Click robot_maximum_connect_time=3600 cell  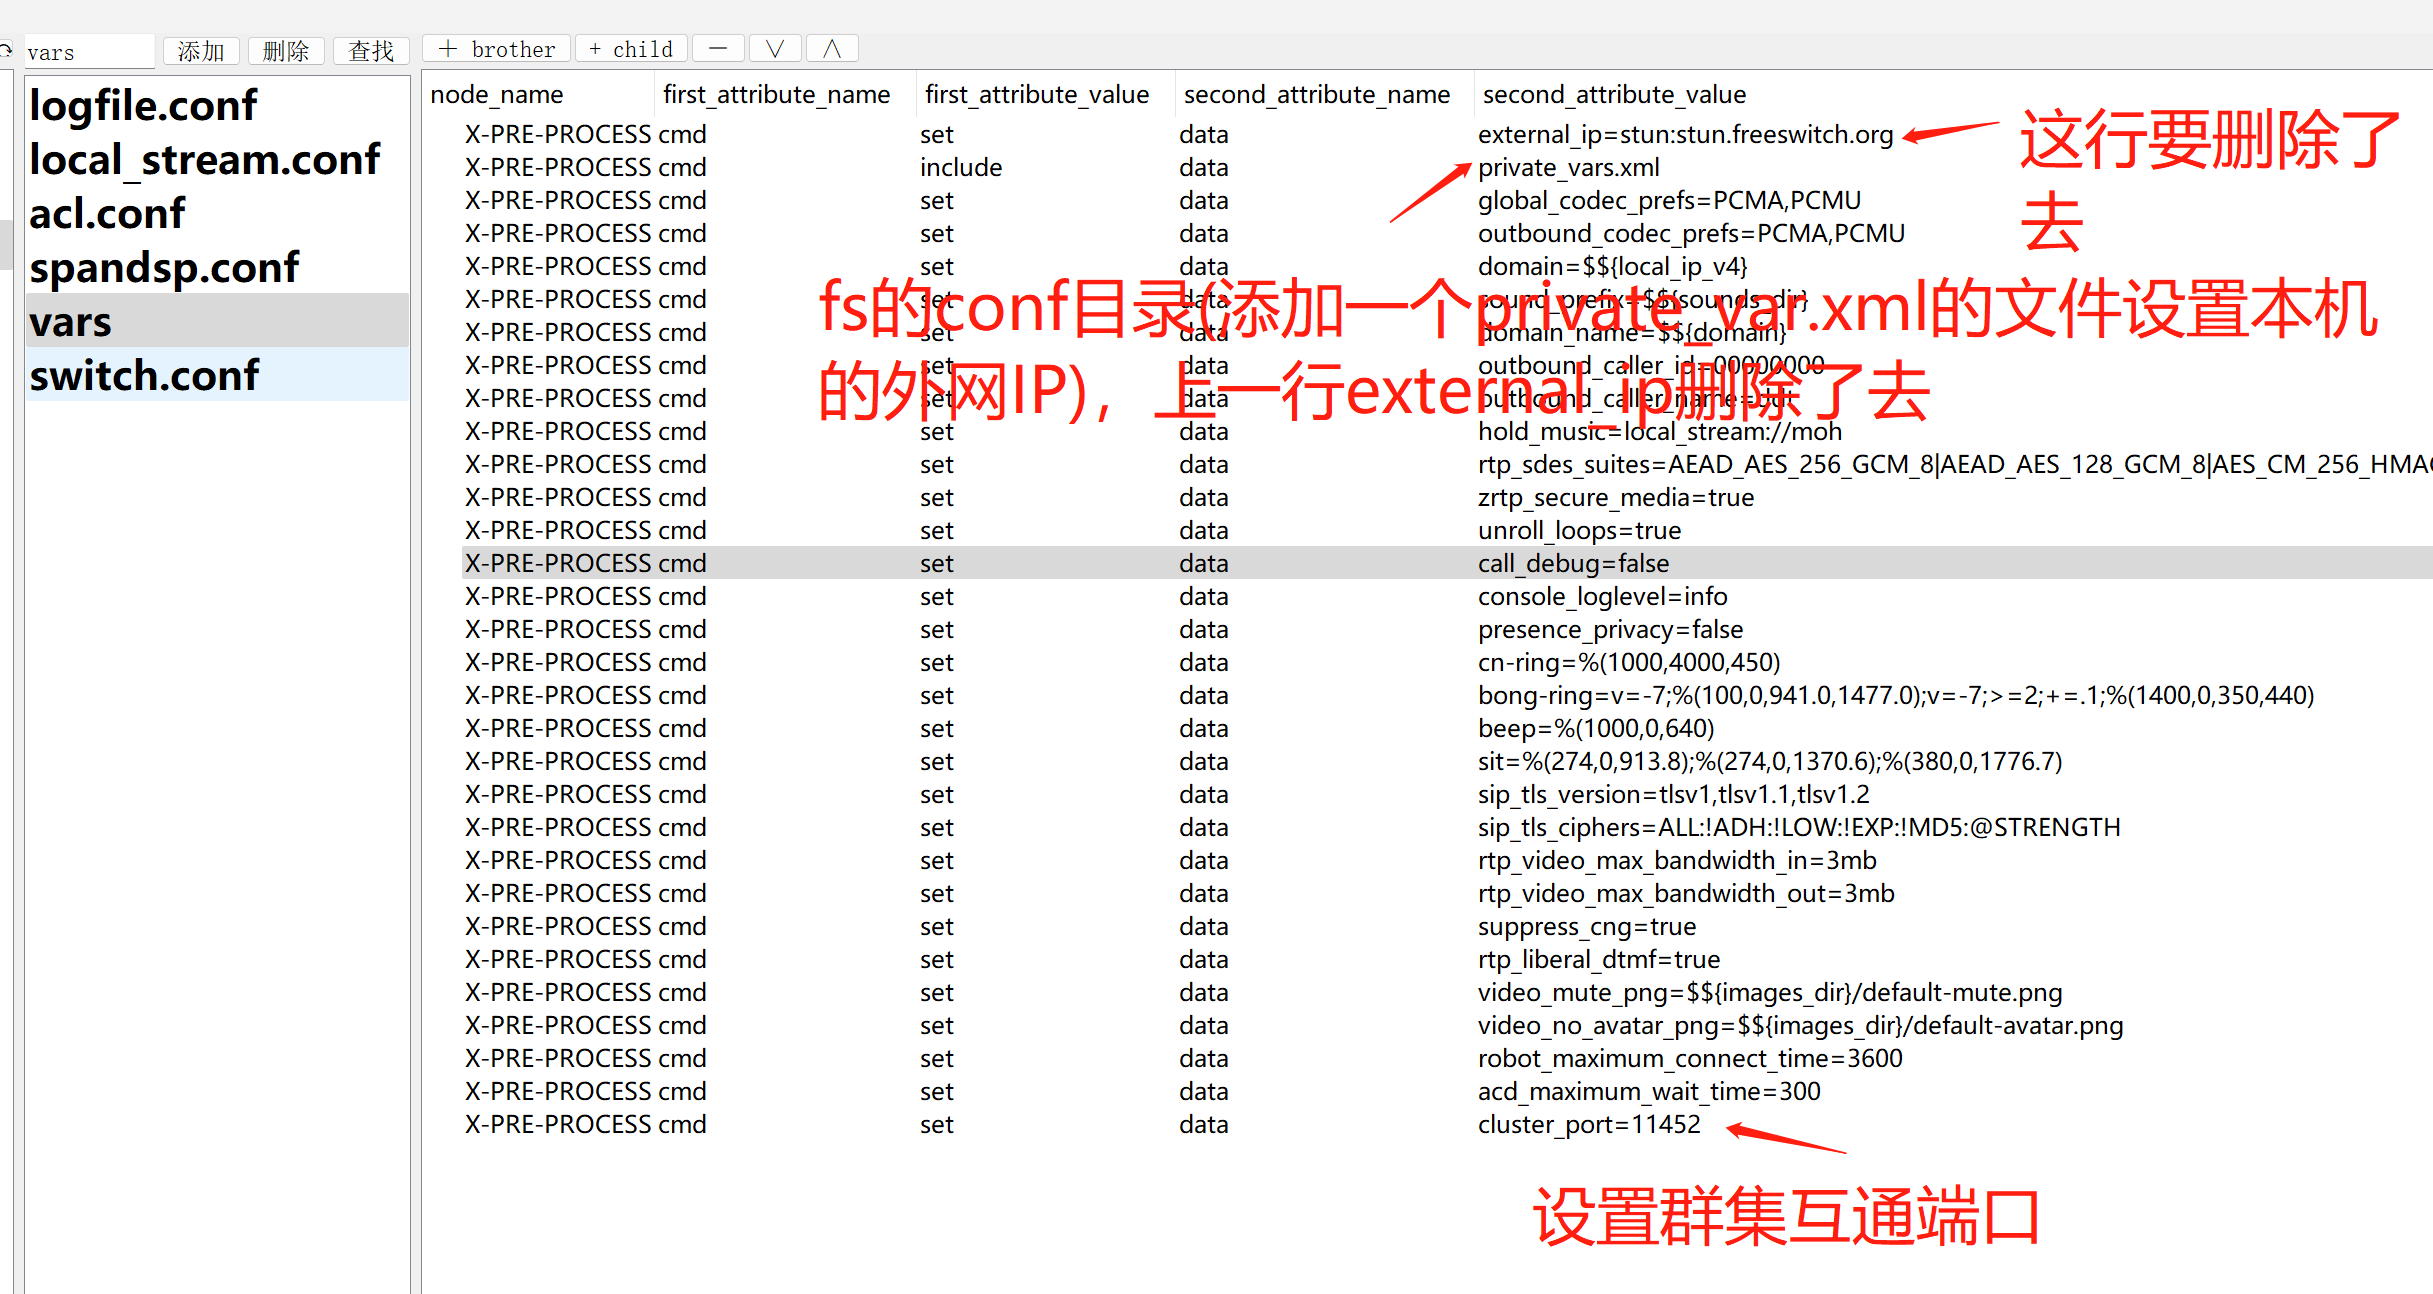1690,1058
